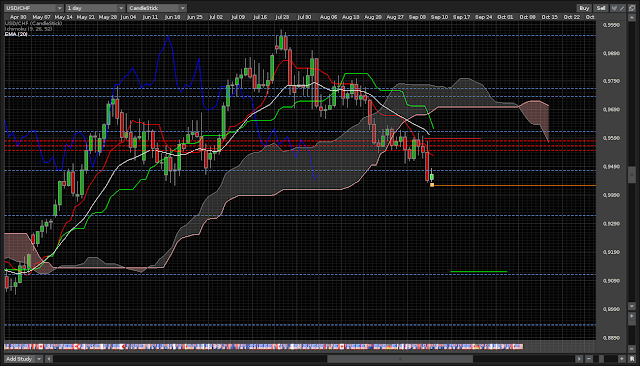This screenshot has width=640, height=366.
Task: Click the horizontal scroll right arrow
Action: 579,359
